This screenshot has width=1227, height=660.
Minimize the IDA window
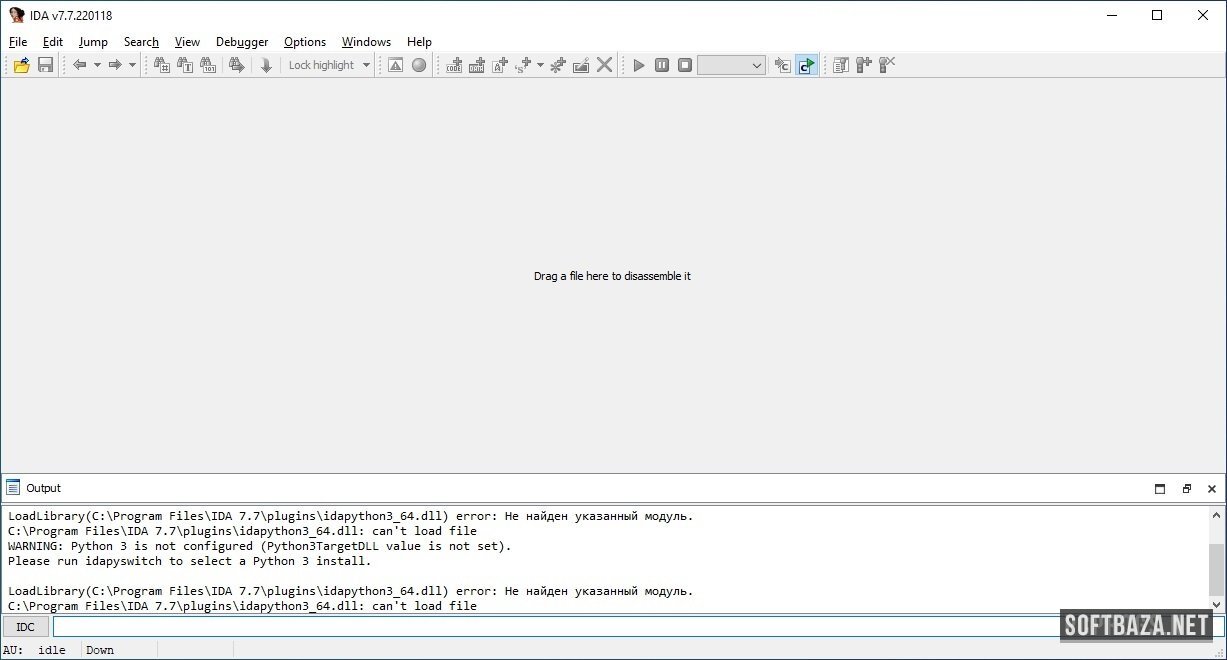1111,15
